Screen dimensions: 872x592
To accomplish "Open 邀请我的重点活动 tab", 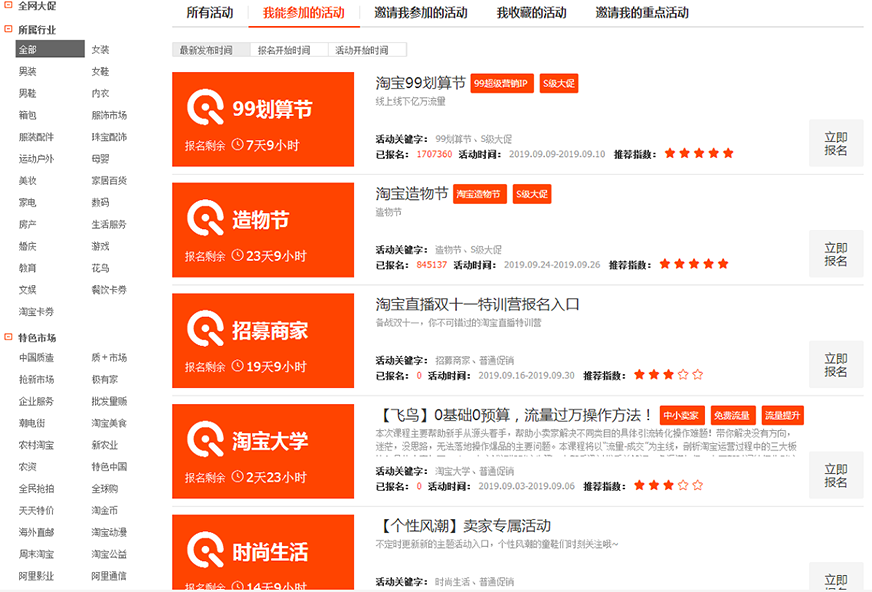I will [642, 13].
